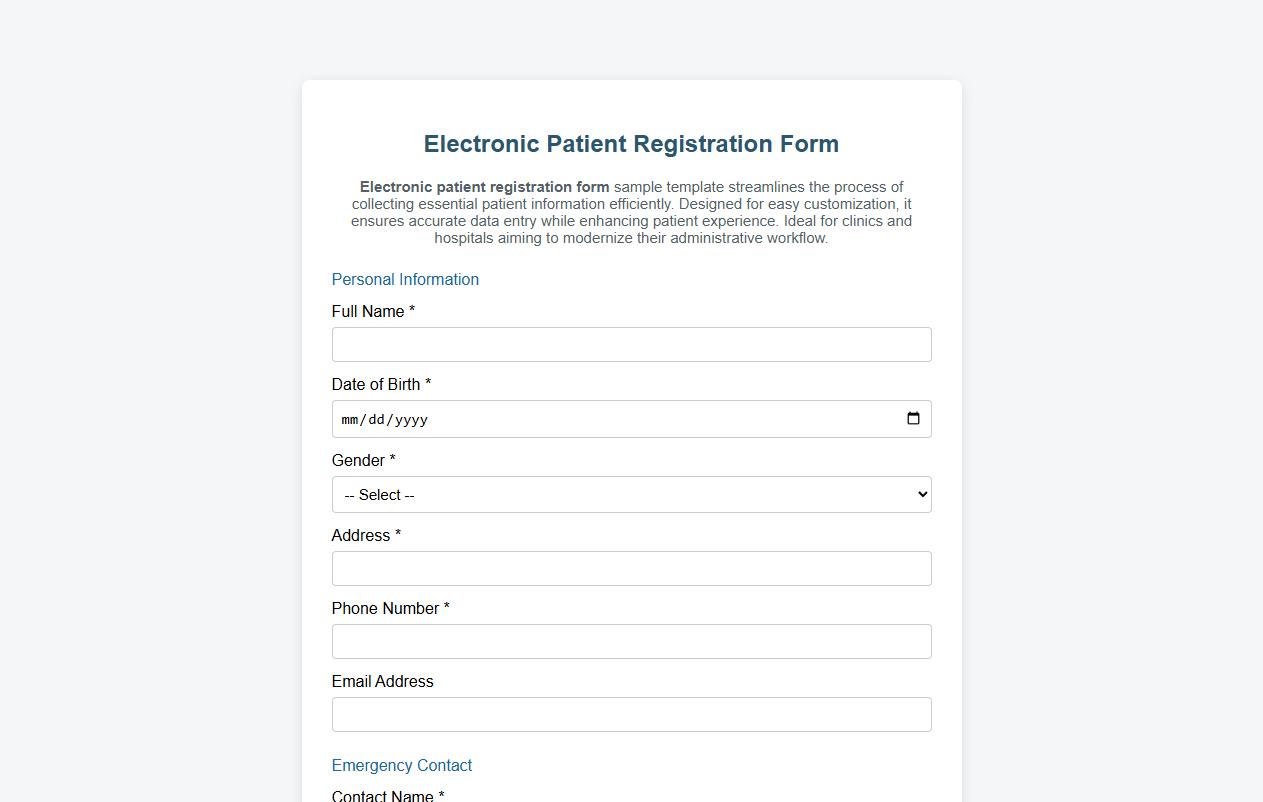
Task: Click the Email Address input field
Action: click(631, 714)
